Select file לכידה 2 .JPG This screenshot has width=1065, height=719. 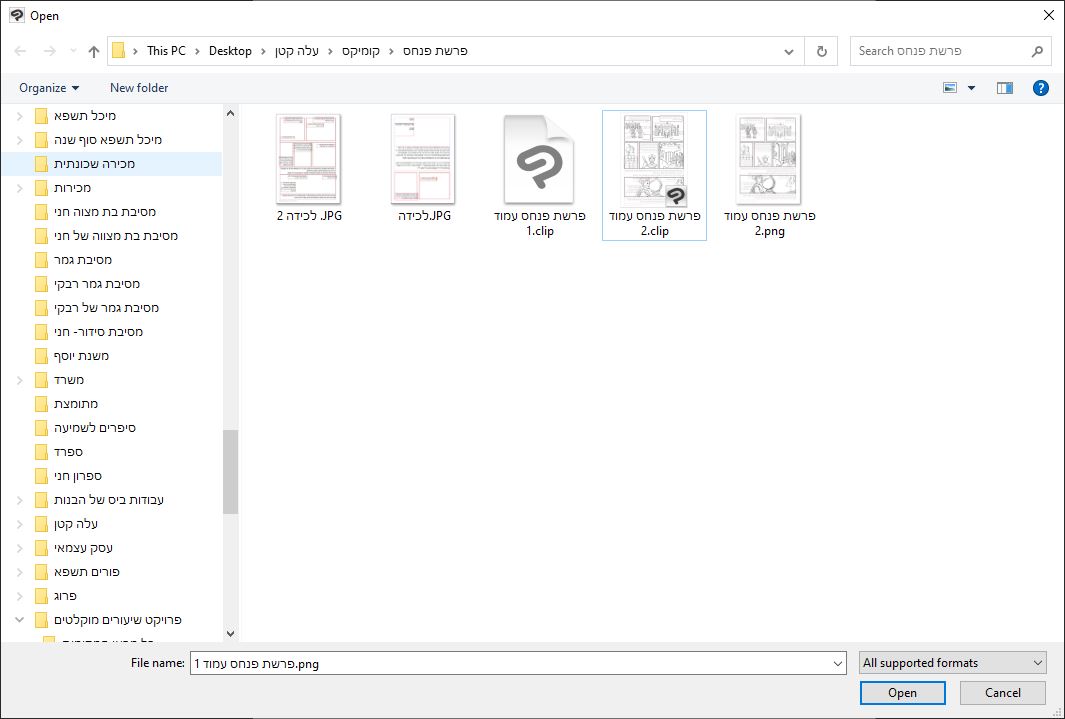point(309,168)
